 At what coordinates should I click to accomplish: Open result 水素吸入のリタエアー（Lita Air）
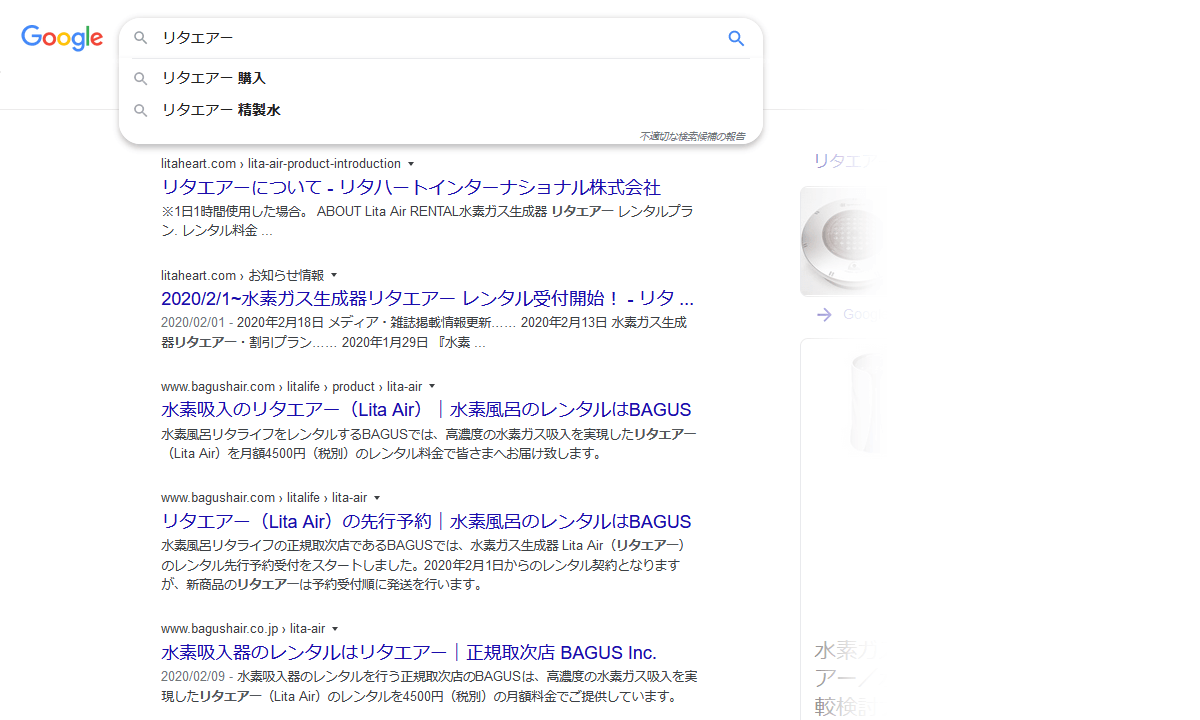pos(426,410)
